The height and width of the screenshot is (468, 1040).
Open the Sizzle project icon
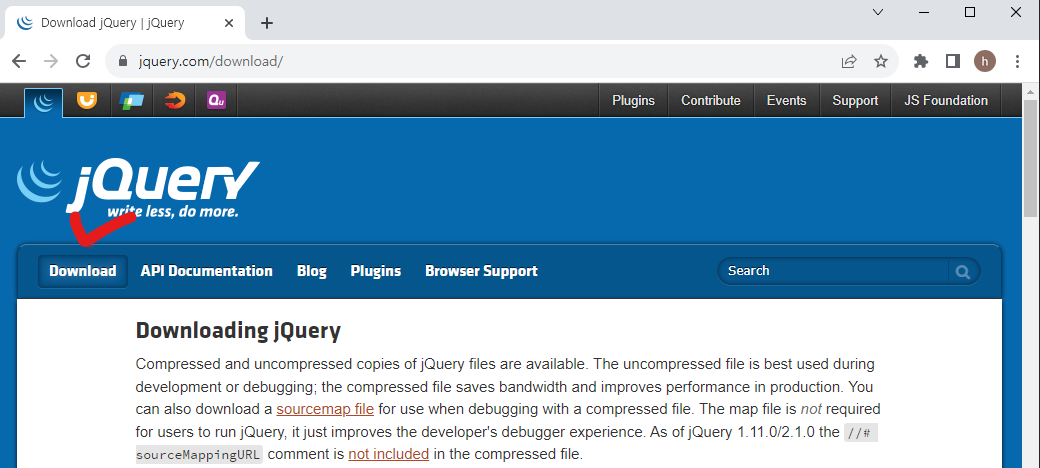click(x=175, y=100)
